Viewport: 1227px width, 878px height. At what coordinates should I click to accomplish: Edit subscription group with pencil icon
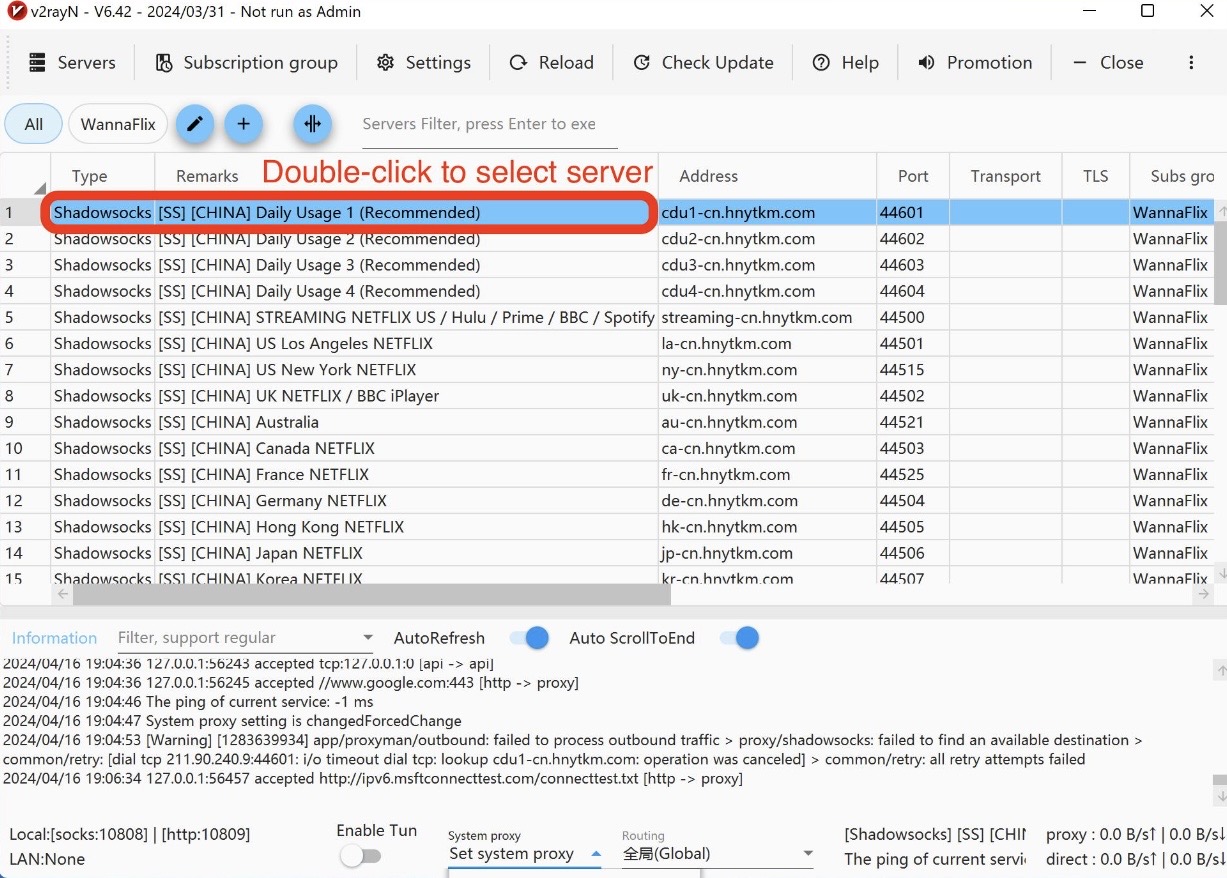coord(195,124)
